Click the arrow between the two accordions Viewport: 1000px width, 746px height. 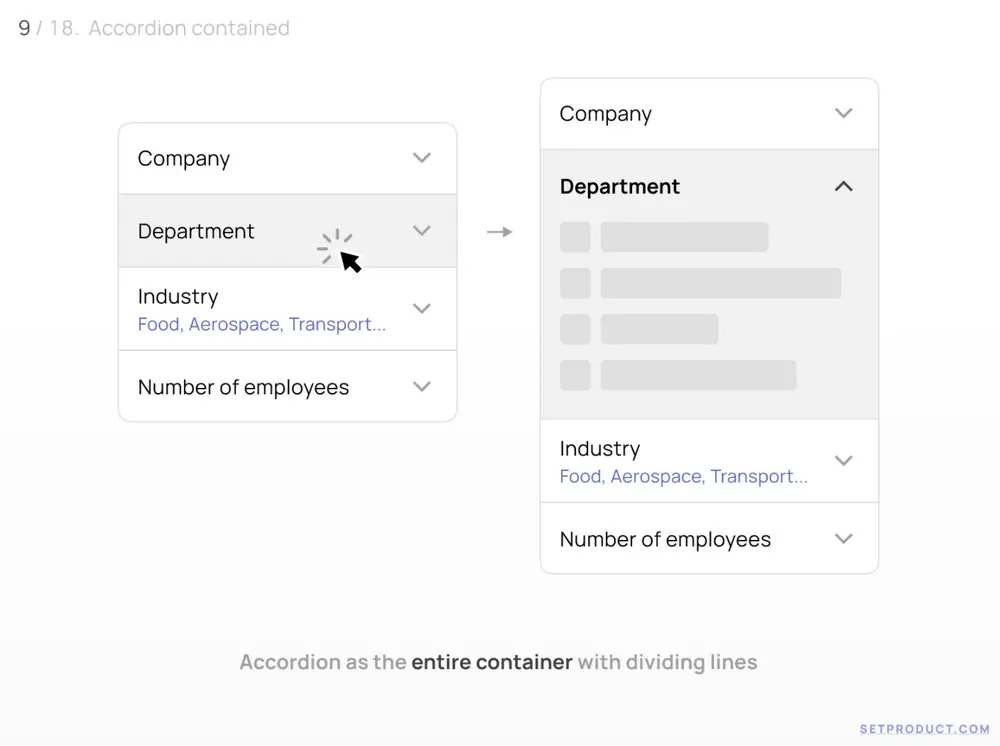(x=499, y=232)
